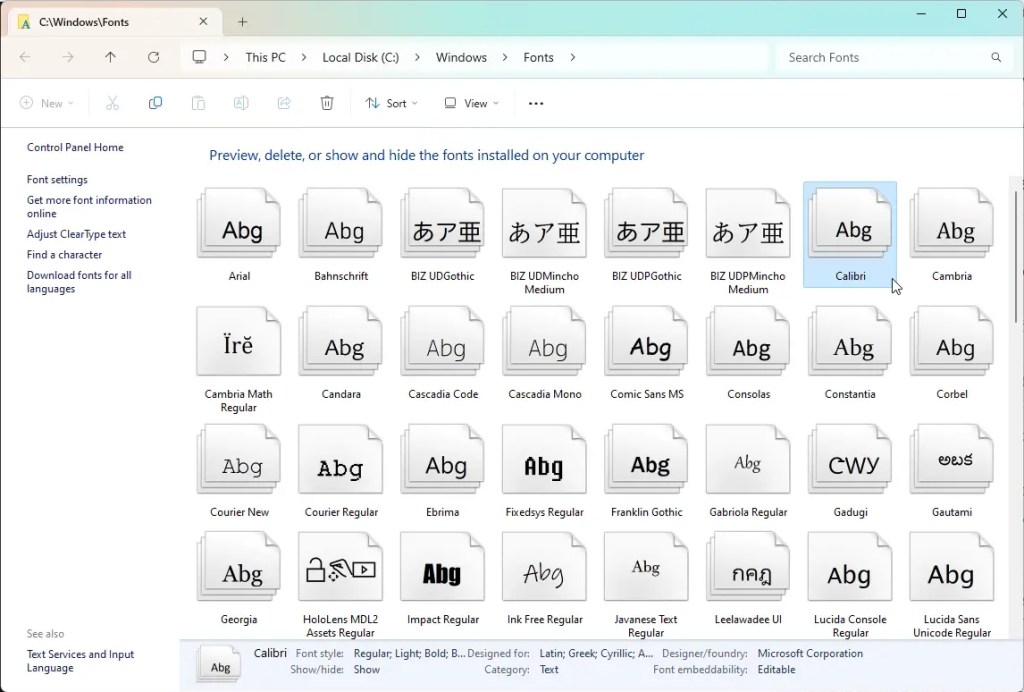Screen dimensions: 1024x692
Task: Expand the chevron after This PC
Action: click(x=304, y=57)
